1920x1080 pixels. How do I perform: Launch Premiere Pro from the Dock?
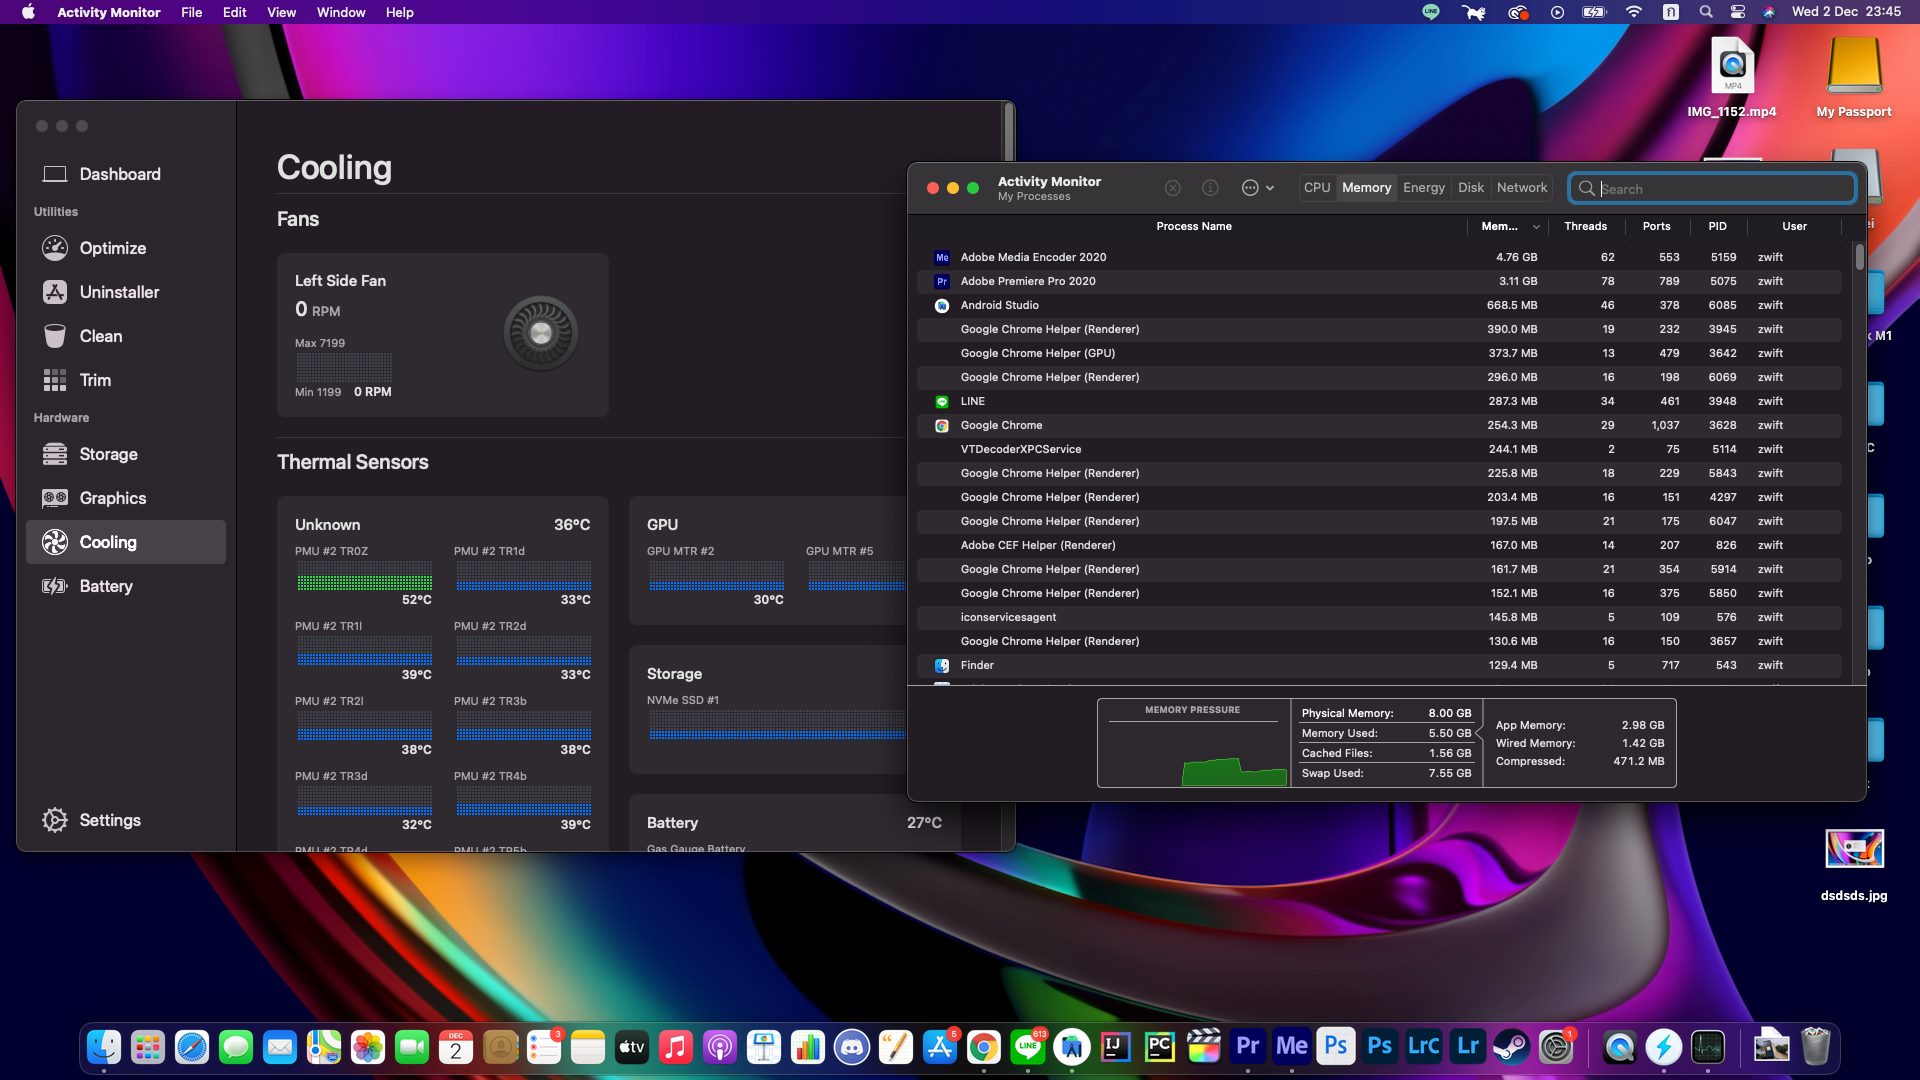point(1248,1047)
